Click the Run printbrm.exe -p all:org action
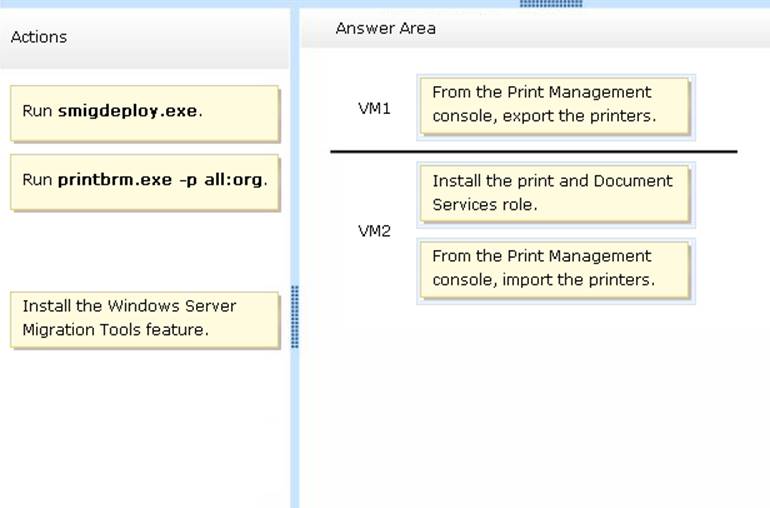 144,181
